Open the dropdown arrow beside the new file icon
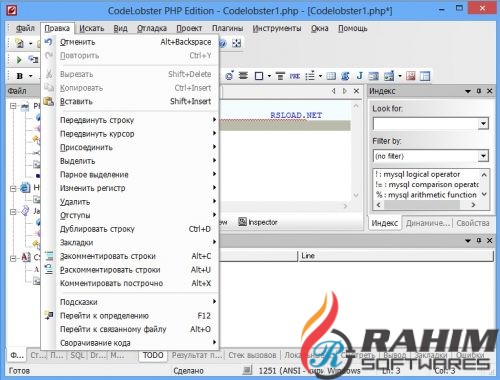Screen dimensions: 500x380 (x=30, y=43)
